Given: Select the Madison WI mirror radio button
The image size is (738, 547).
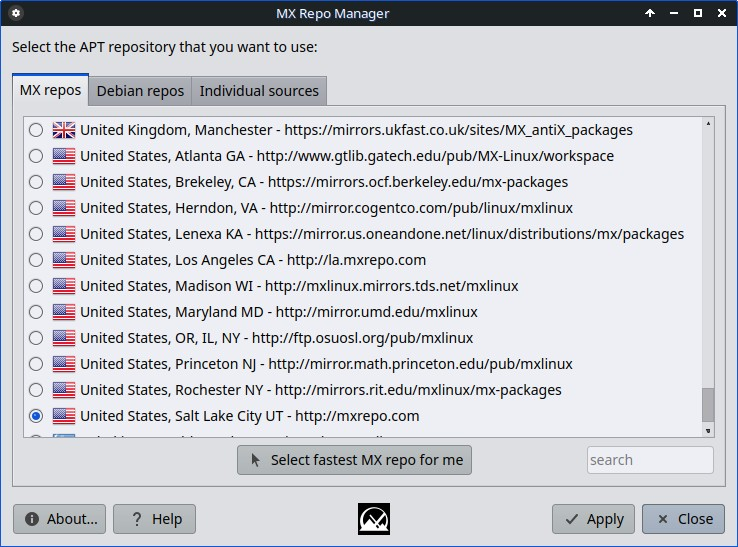Looking at the screenshot, I should coord(36,286).
